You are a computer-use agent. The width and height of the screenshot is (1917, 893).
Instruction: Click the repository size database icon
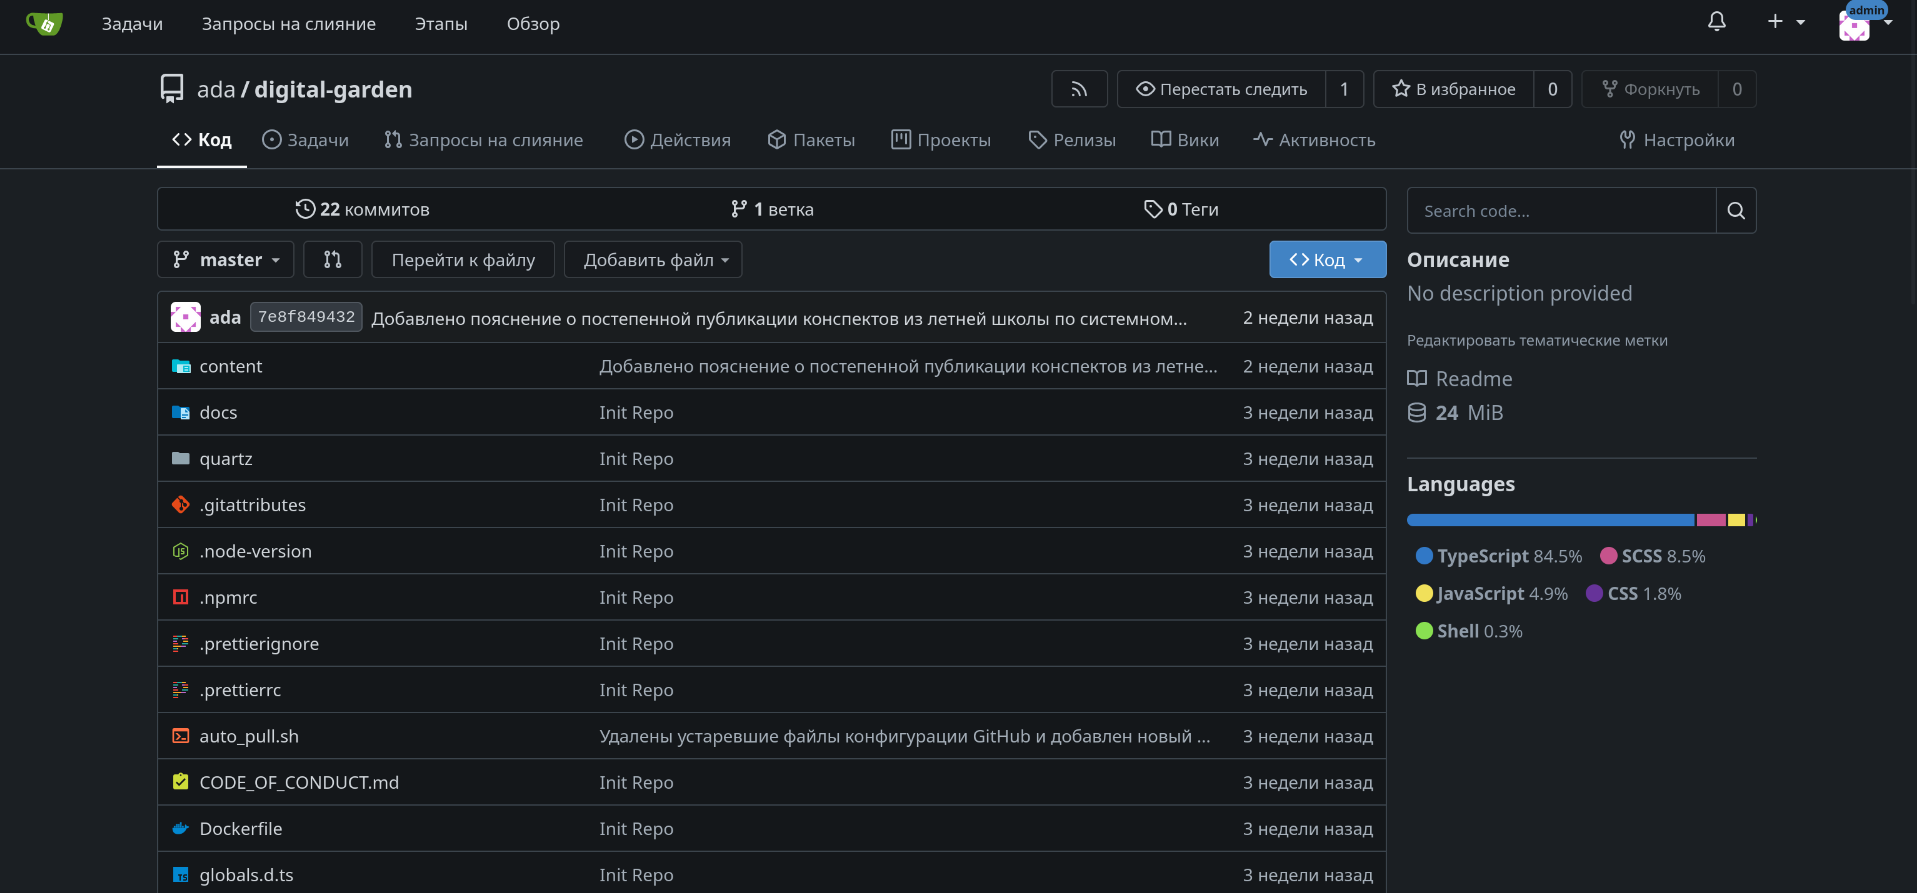pyautogui.click(x=1417, y=413)
